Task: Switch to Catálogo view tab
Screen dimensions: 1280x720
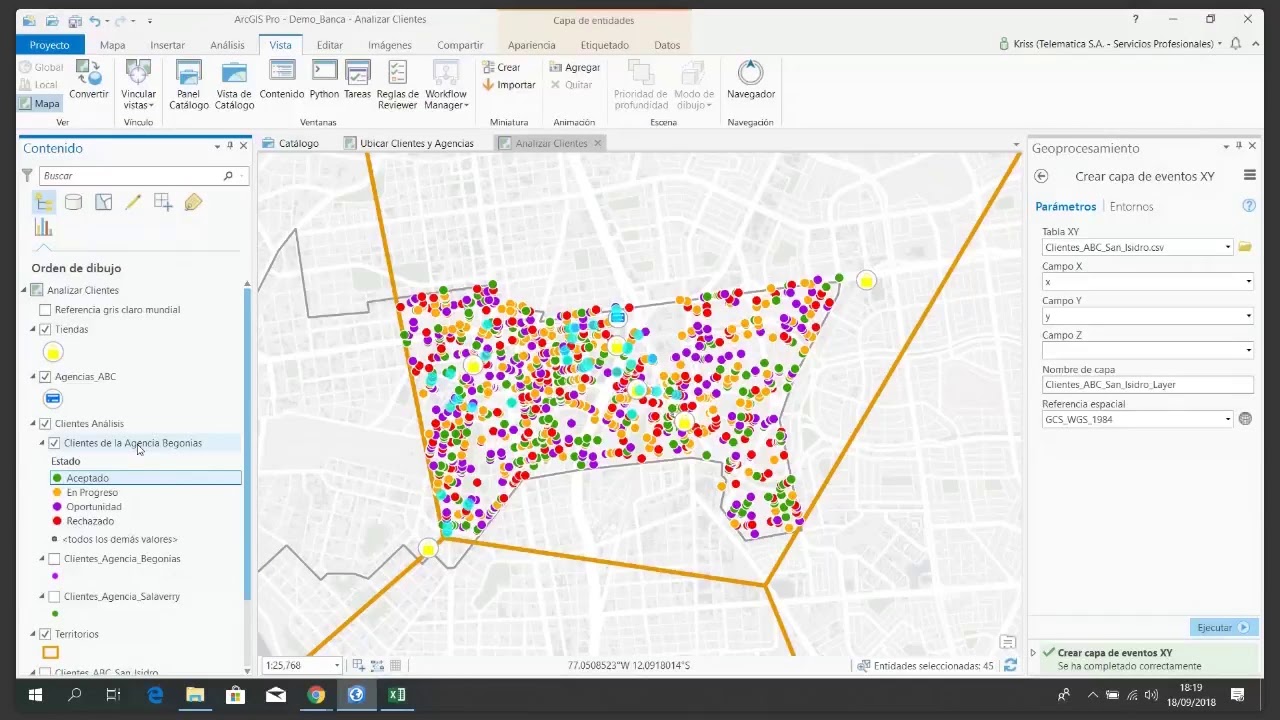Action: pos(291,143)
